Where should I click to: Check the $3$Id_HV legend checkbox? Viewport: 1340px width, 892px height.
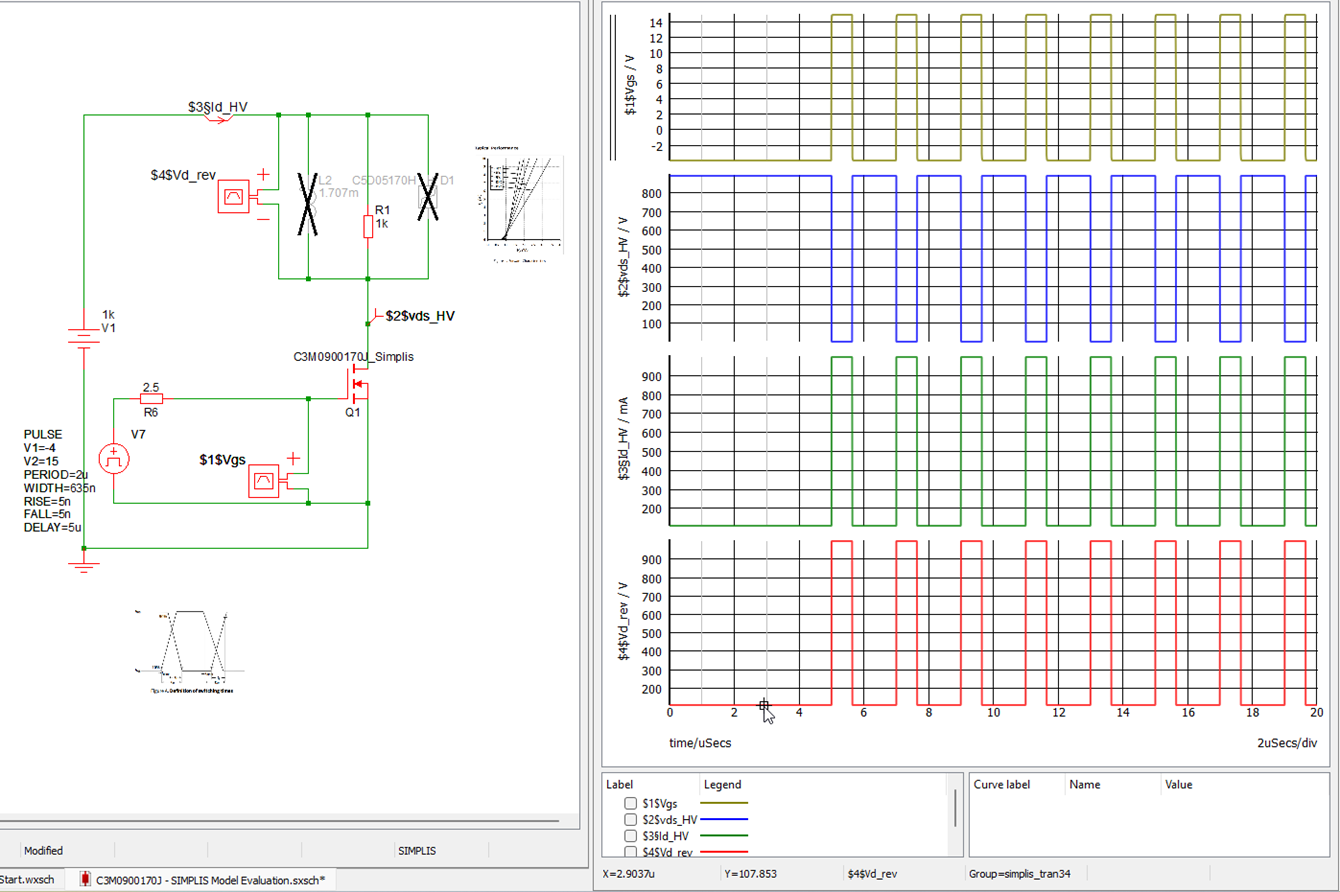tap(630, 836)
